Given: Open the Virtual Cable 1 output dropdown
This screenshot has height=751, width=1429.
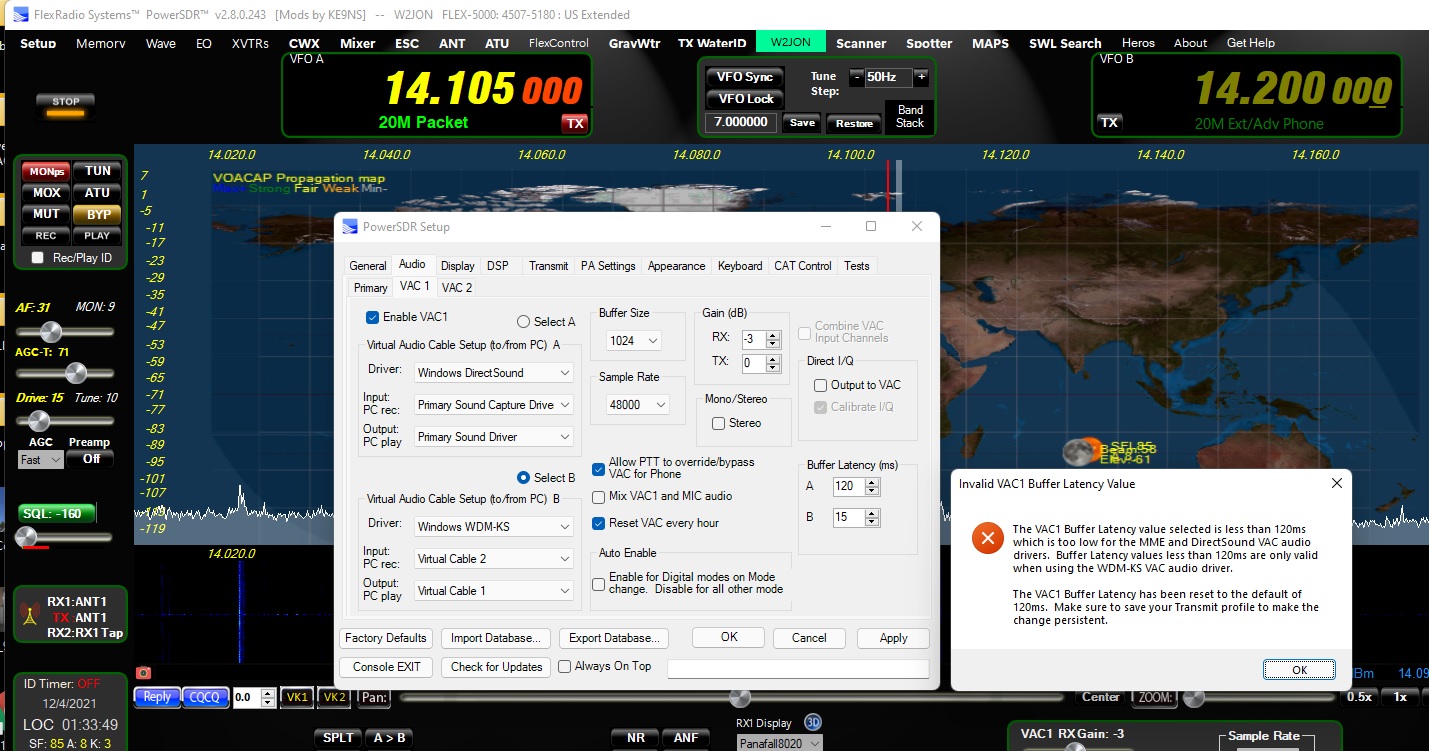Looking at the screenshot, I should [x=494, y=591].
